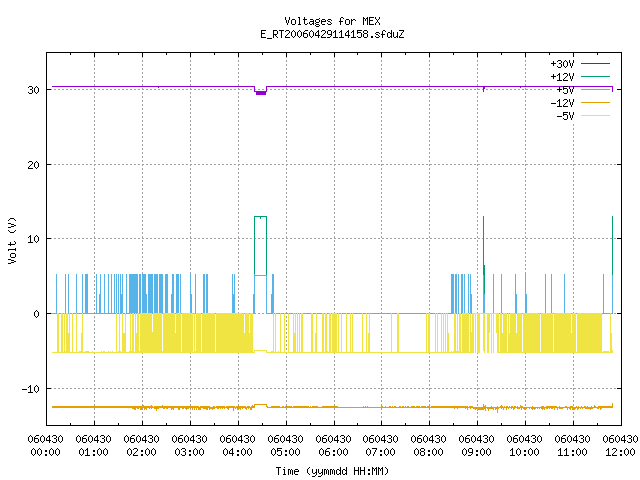Select the -12V legend label
The width and height of the screenshot is (640, 480).
pyautogui.click(x=562, y=103)
